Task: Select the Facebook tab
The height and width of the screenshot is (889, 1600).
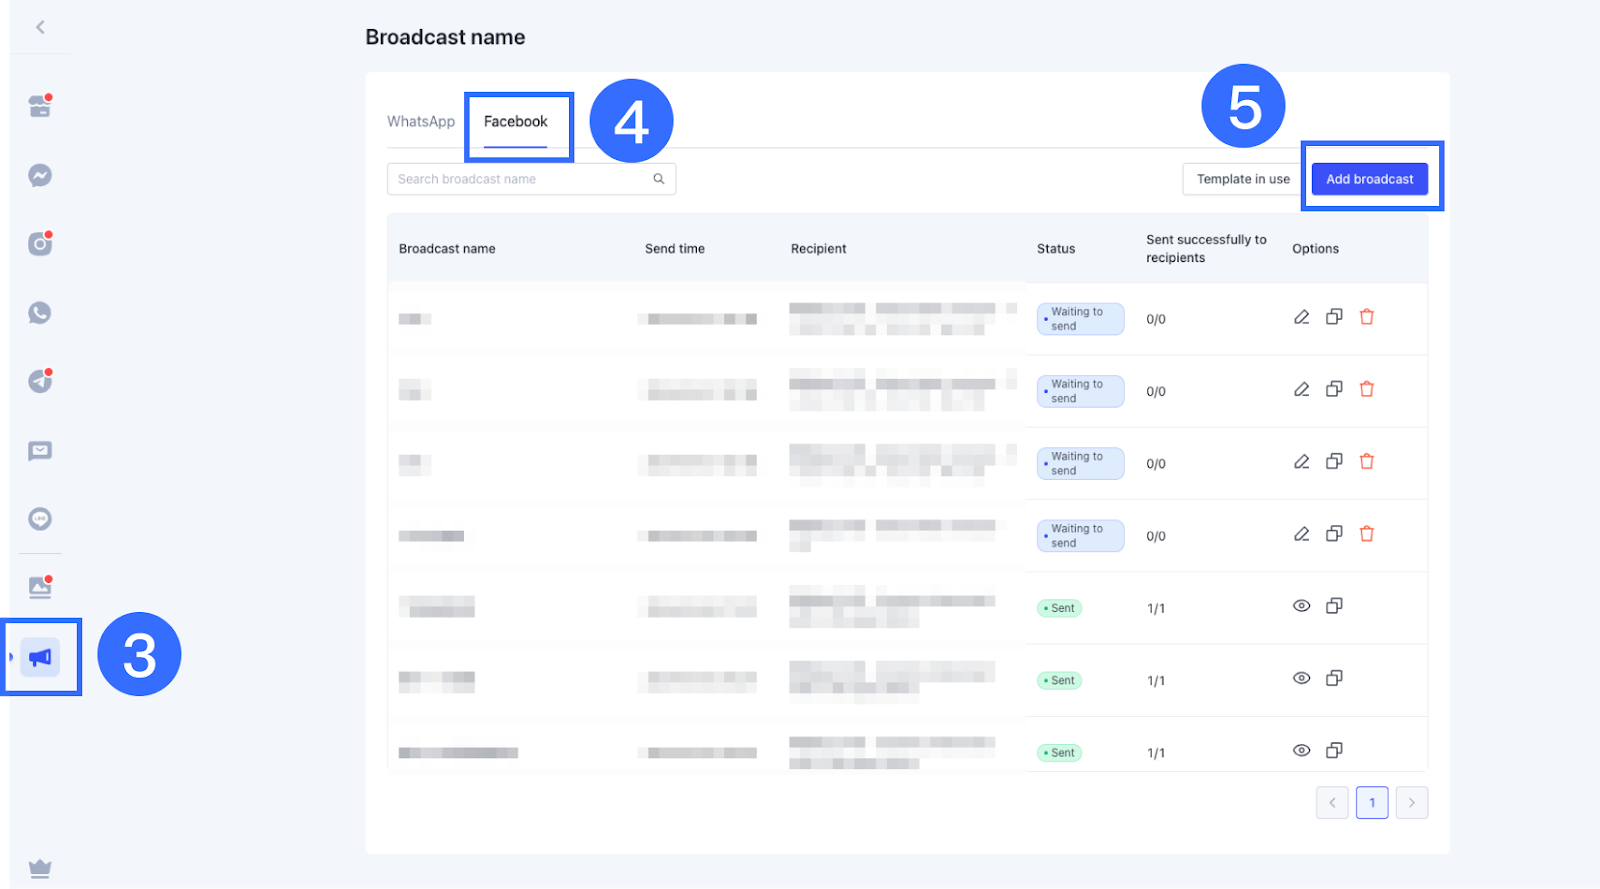Action: (x=516, y=122)
